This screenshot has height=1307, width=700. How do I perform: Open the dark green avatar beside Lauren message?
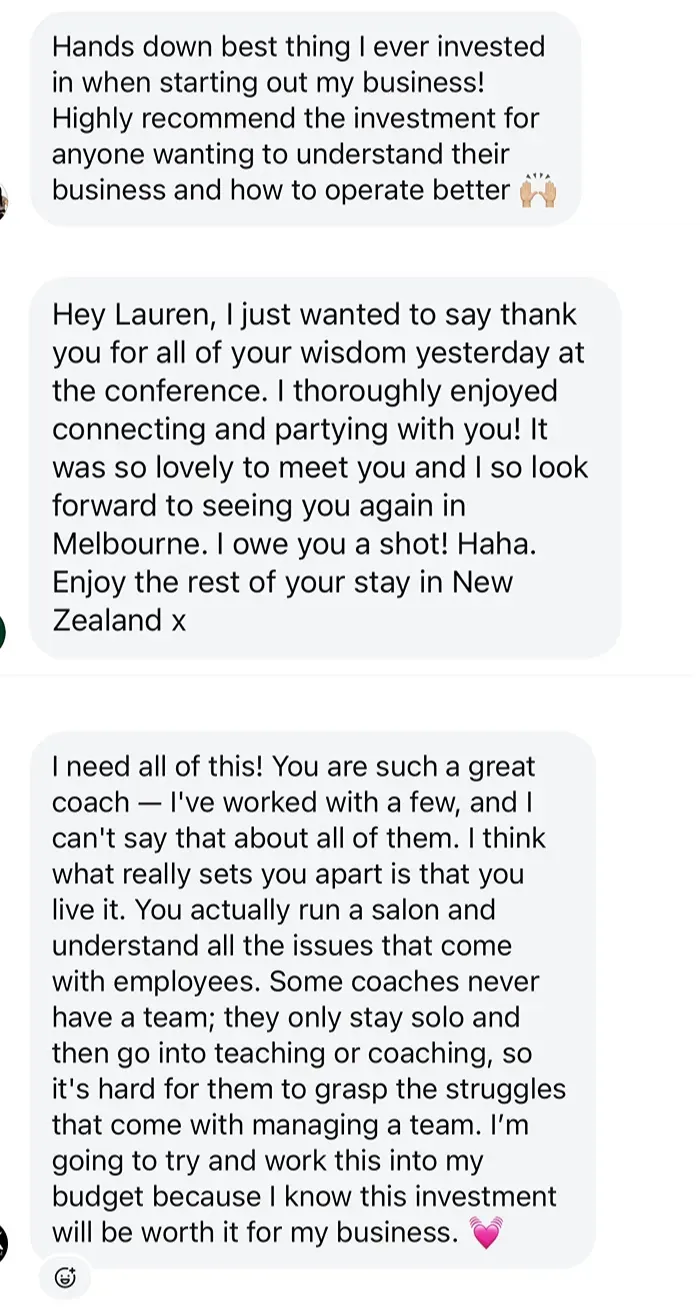3,633
